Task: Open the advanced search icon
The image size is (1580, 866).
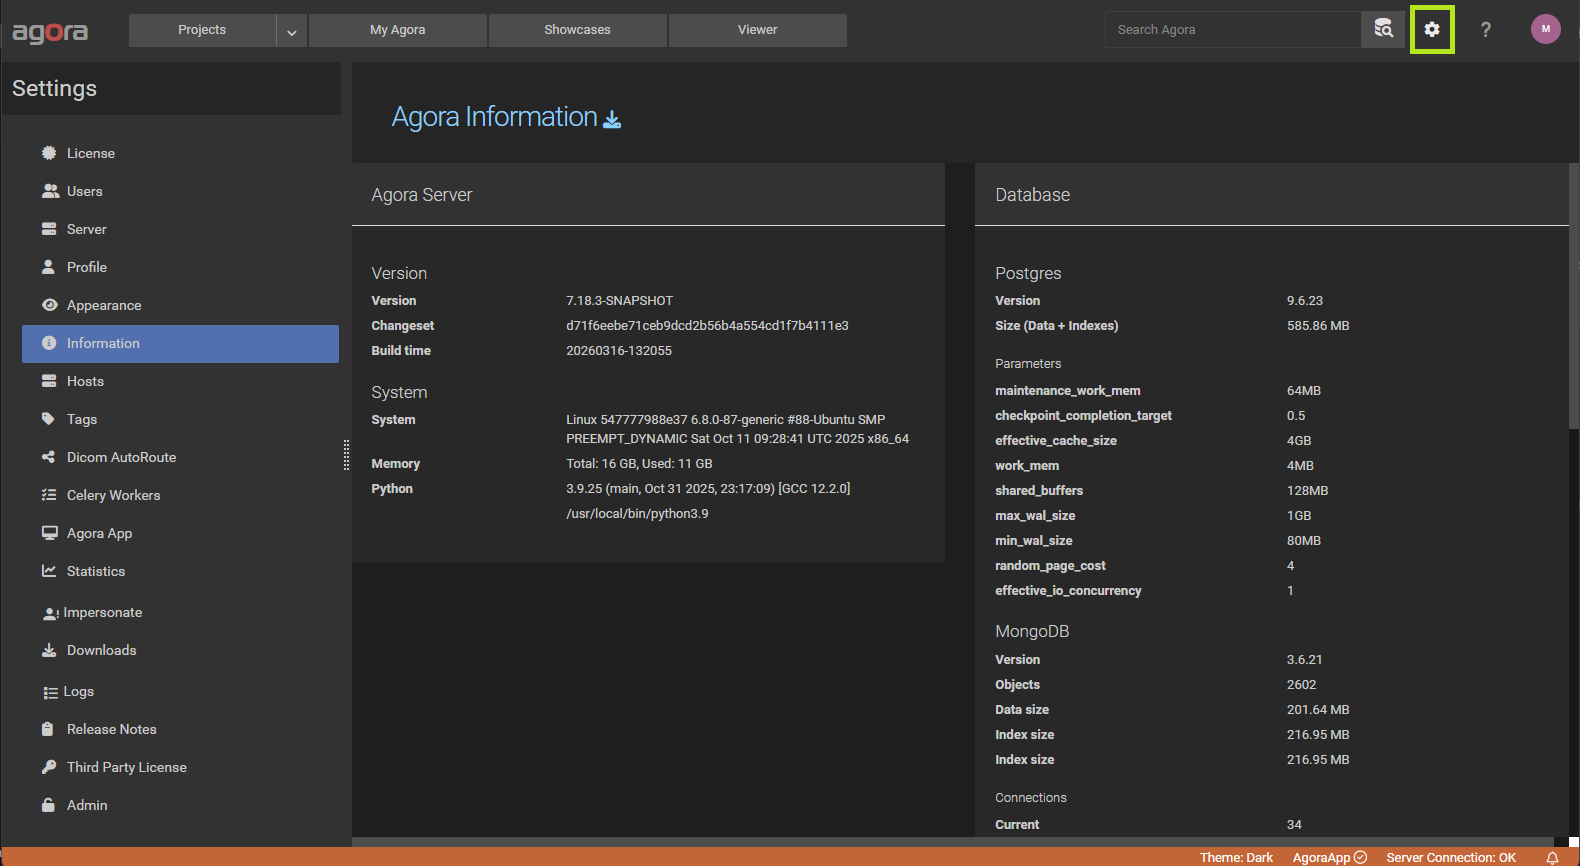Action: click(x=1383, y=30)
